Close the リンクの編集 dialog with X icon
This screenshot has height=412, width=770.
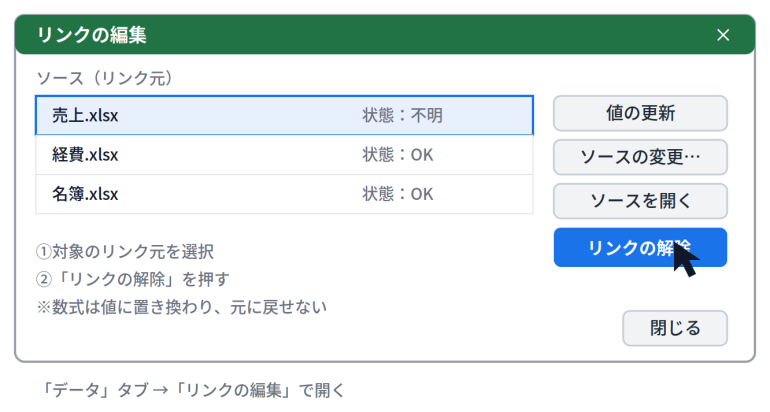click(x=722, y=35)
